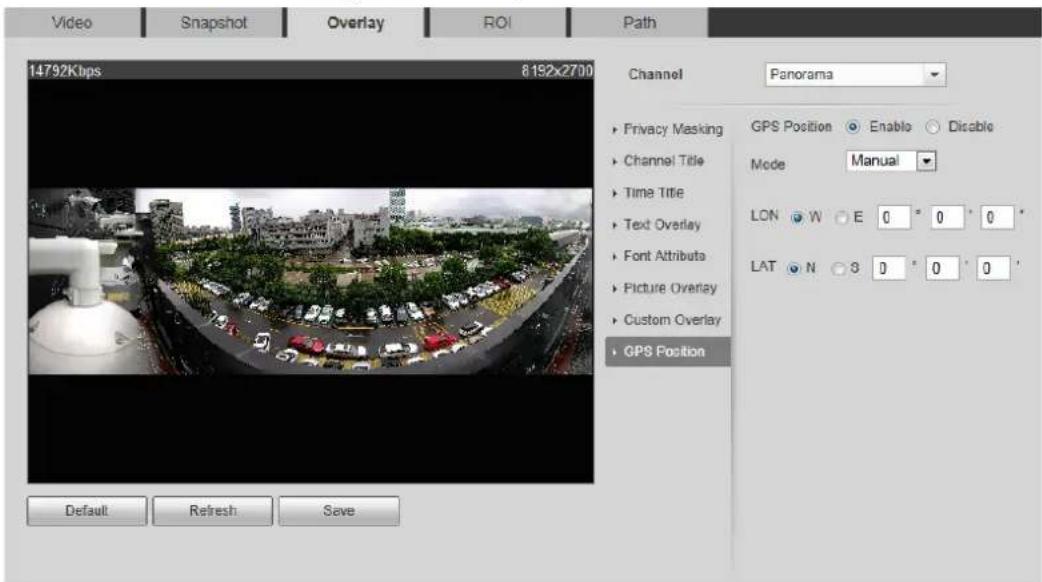Viewport: 1042px width, 582px height.
Task: Click the Default button
Action: [x=86, y=511]
